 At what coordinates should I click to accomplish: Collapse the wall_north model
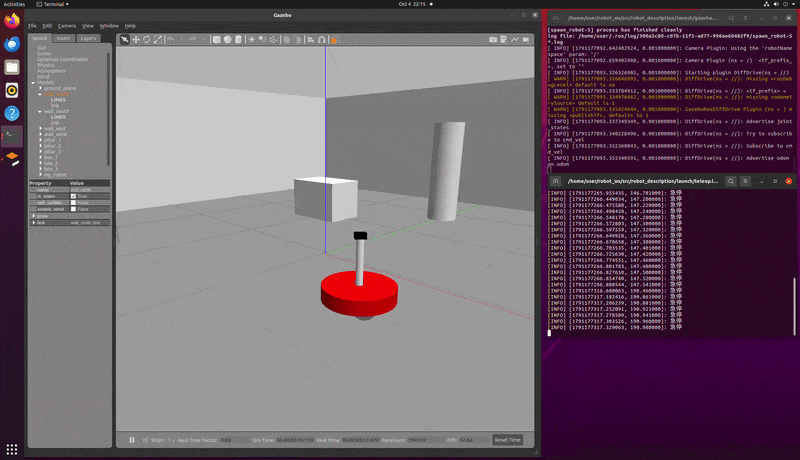40,94
